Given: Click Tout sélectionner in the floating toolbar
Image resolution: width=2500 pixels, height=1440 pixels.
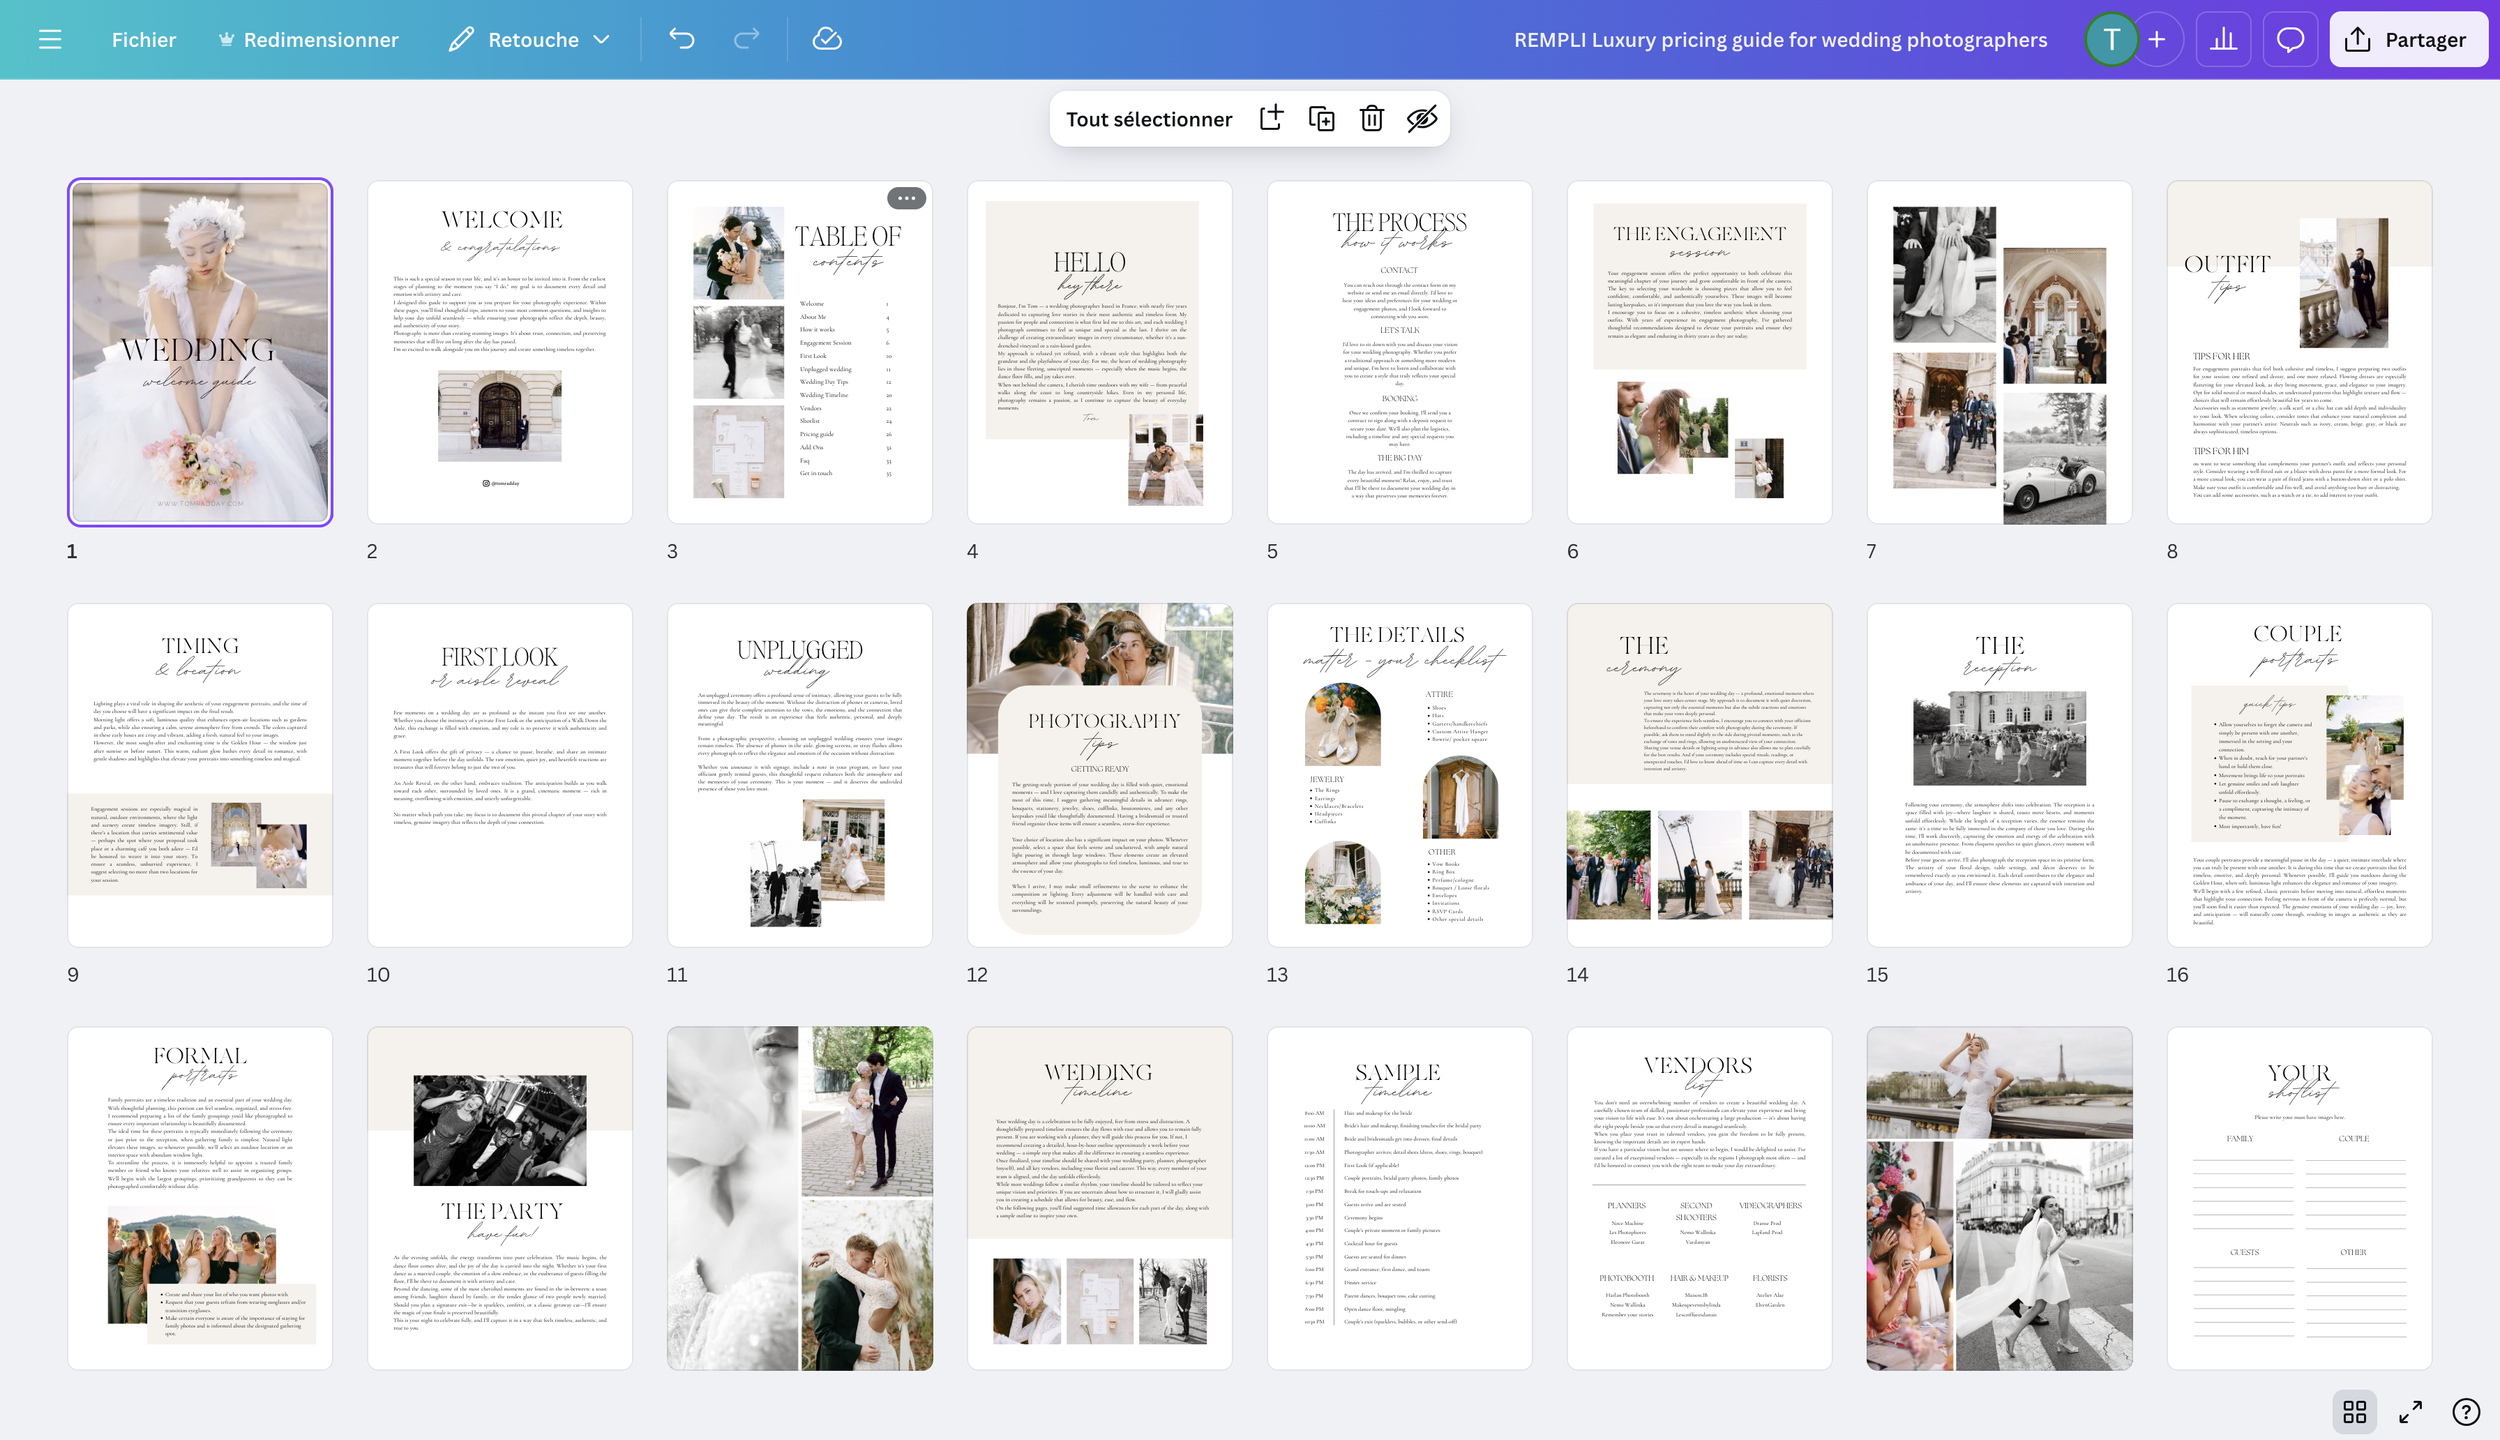Looking at the screenshot, I should click(1148, 118).
